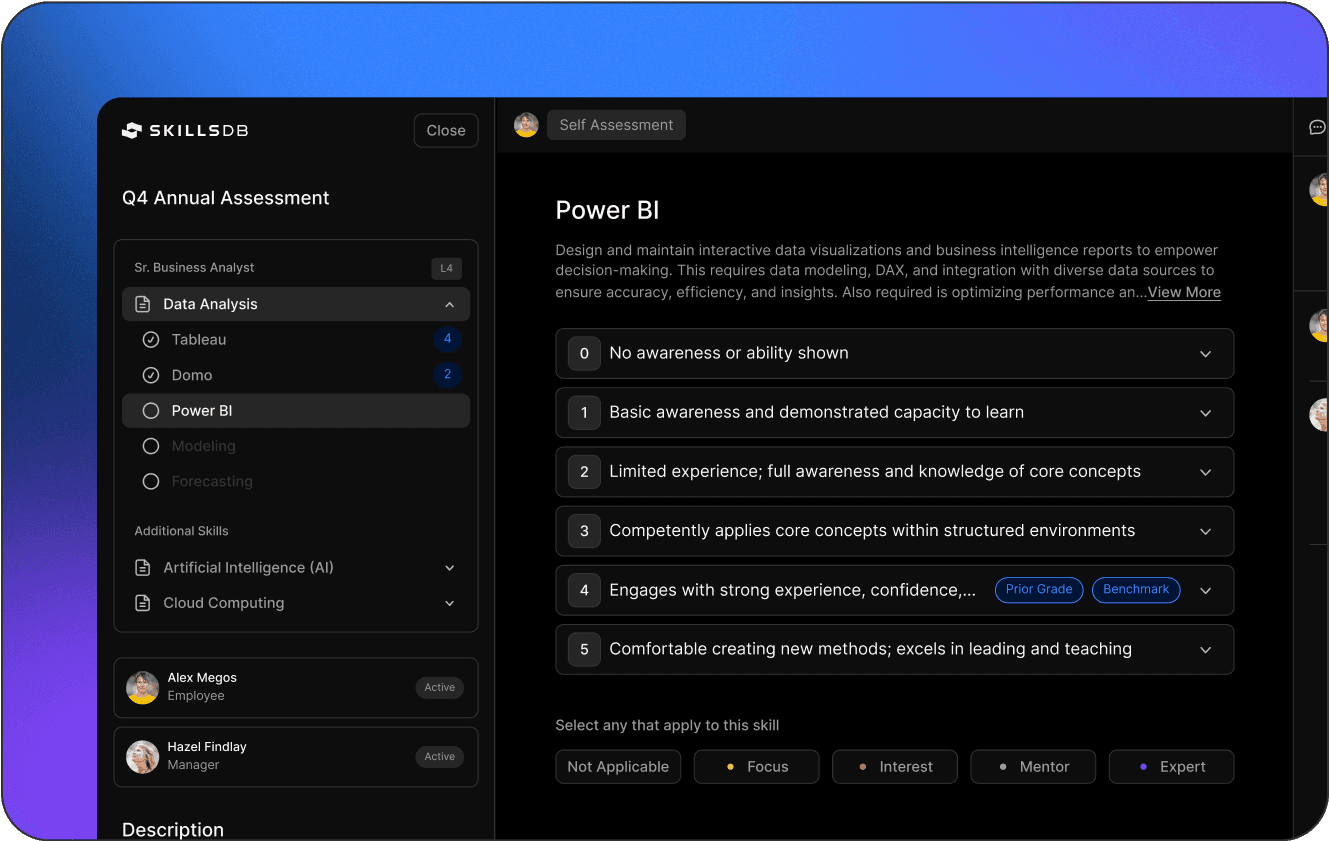Expand rating level 5 description
This screenshot has width=1329, height=841.
pyautogui.click(x=1205, y=649)
